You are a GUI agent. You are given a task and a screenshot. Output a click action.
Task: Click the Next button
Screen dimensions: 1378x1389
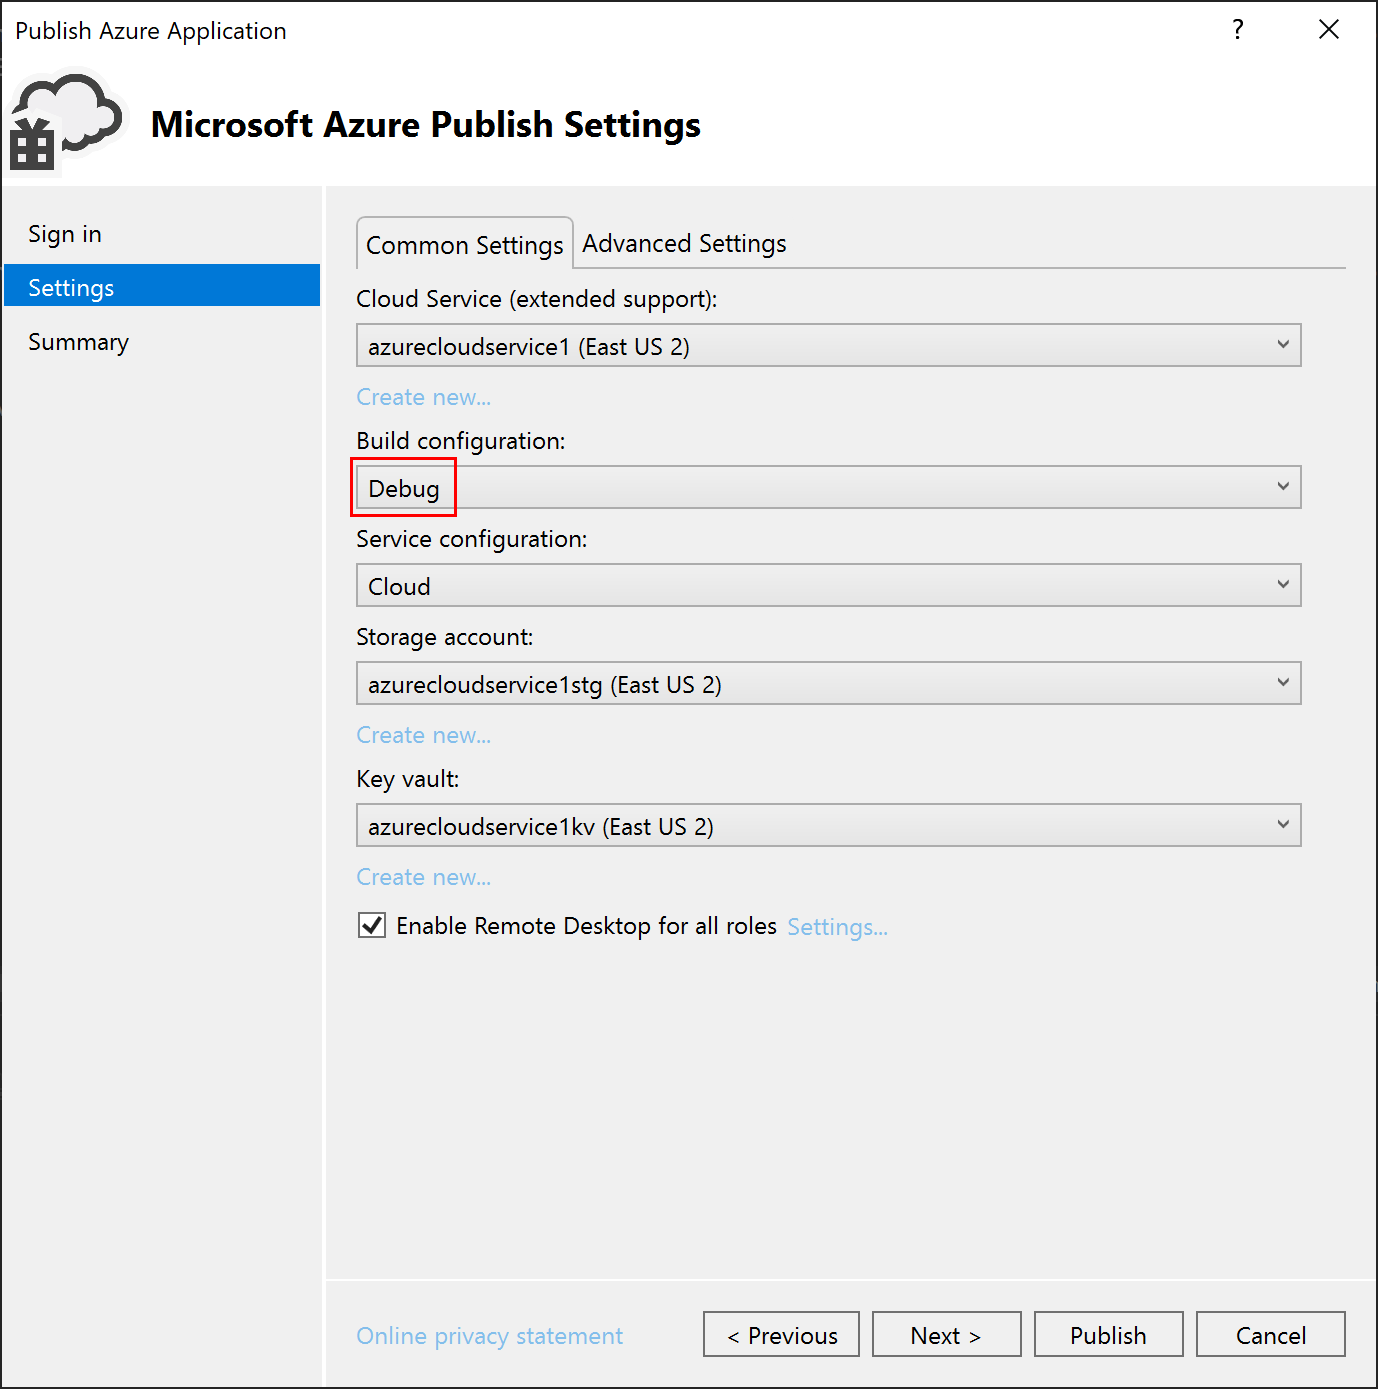[945, 1334]
